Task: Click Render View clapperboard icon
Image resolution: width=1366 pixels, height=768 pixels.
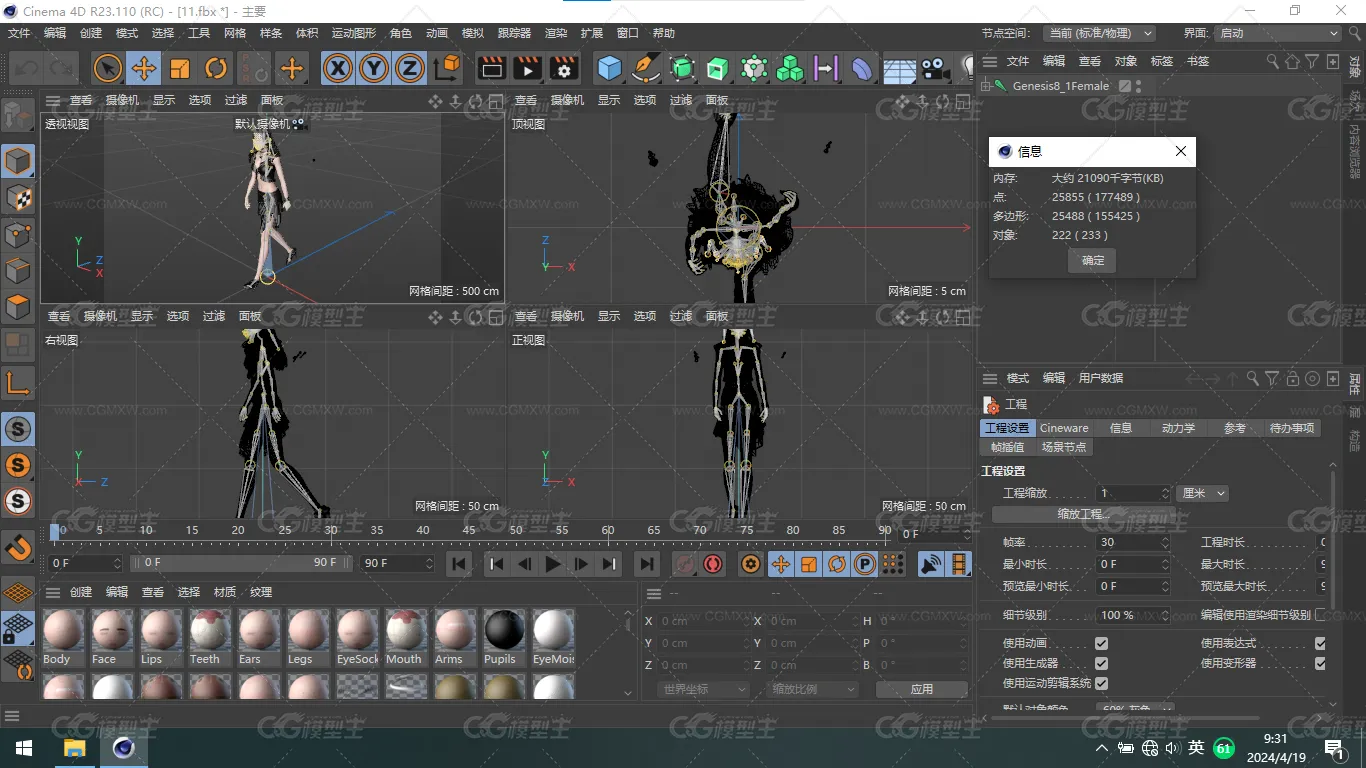Action: point(492,68)
